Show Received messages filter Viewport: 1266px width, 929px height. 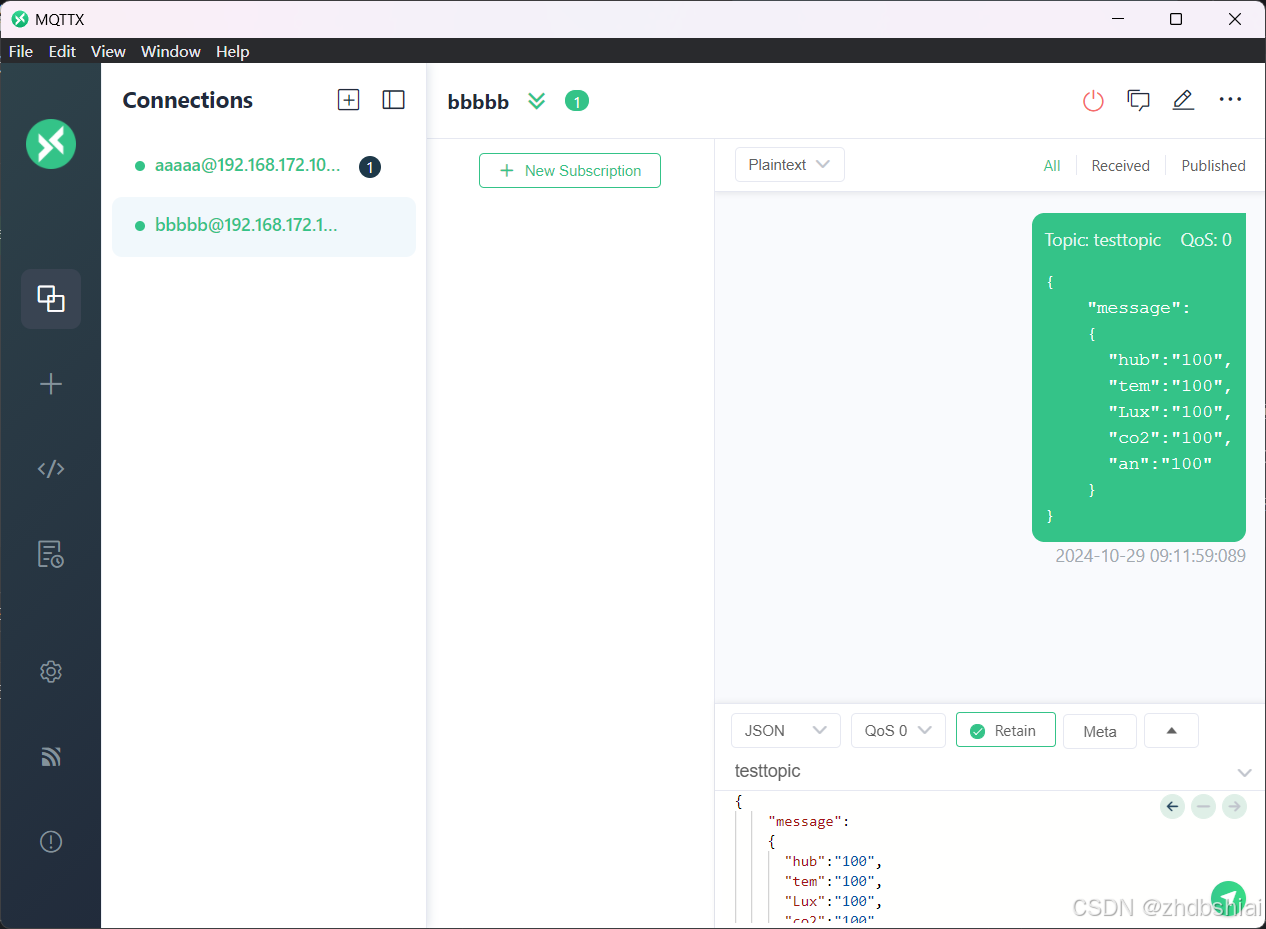point(1120,166)
